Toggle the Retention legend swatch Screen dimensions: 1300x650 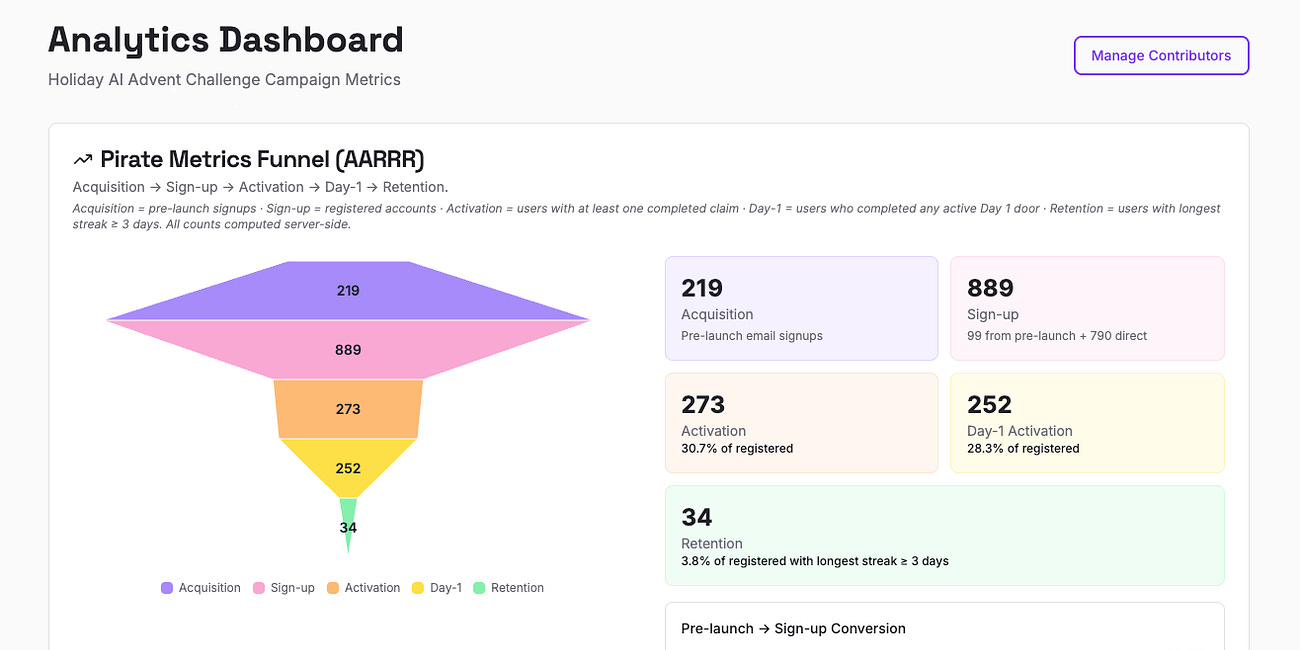pyautogui.click(x=479, y=588)
